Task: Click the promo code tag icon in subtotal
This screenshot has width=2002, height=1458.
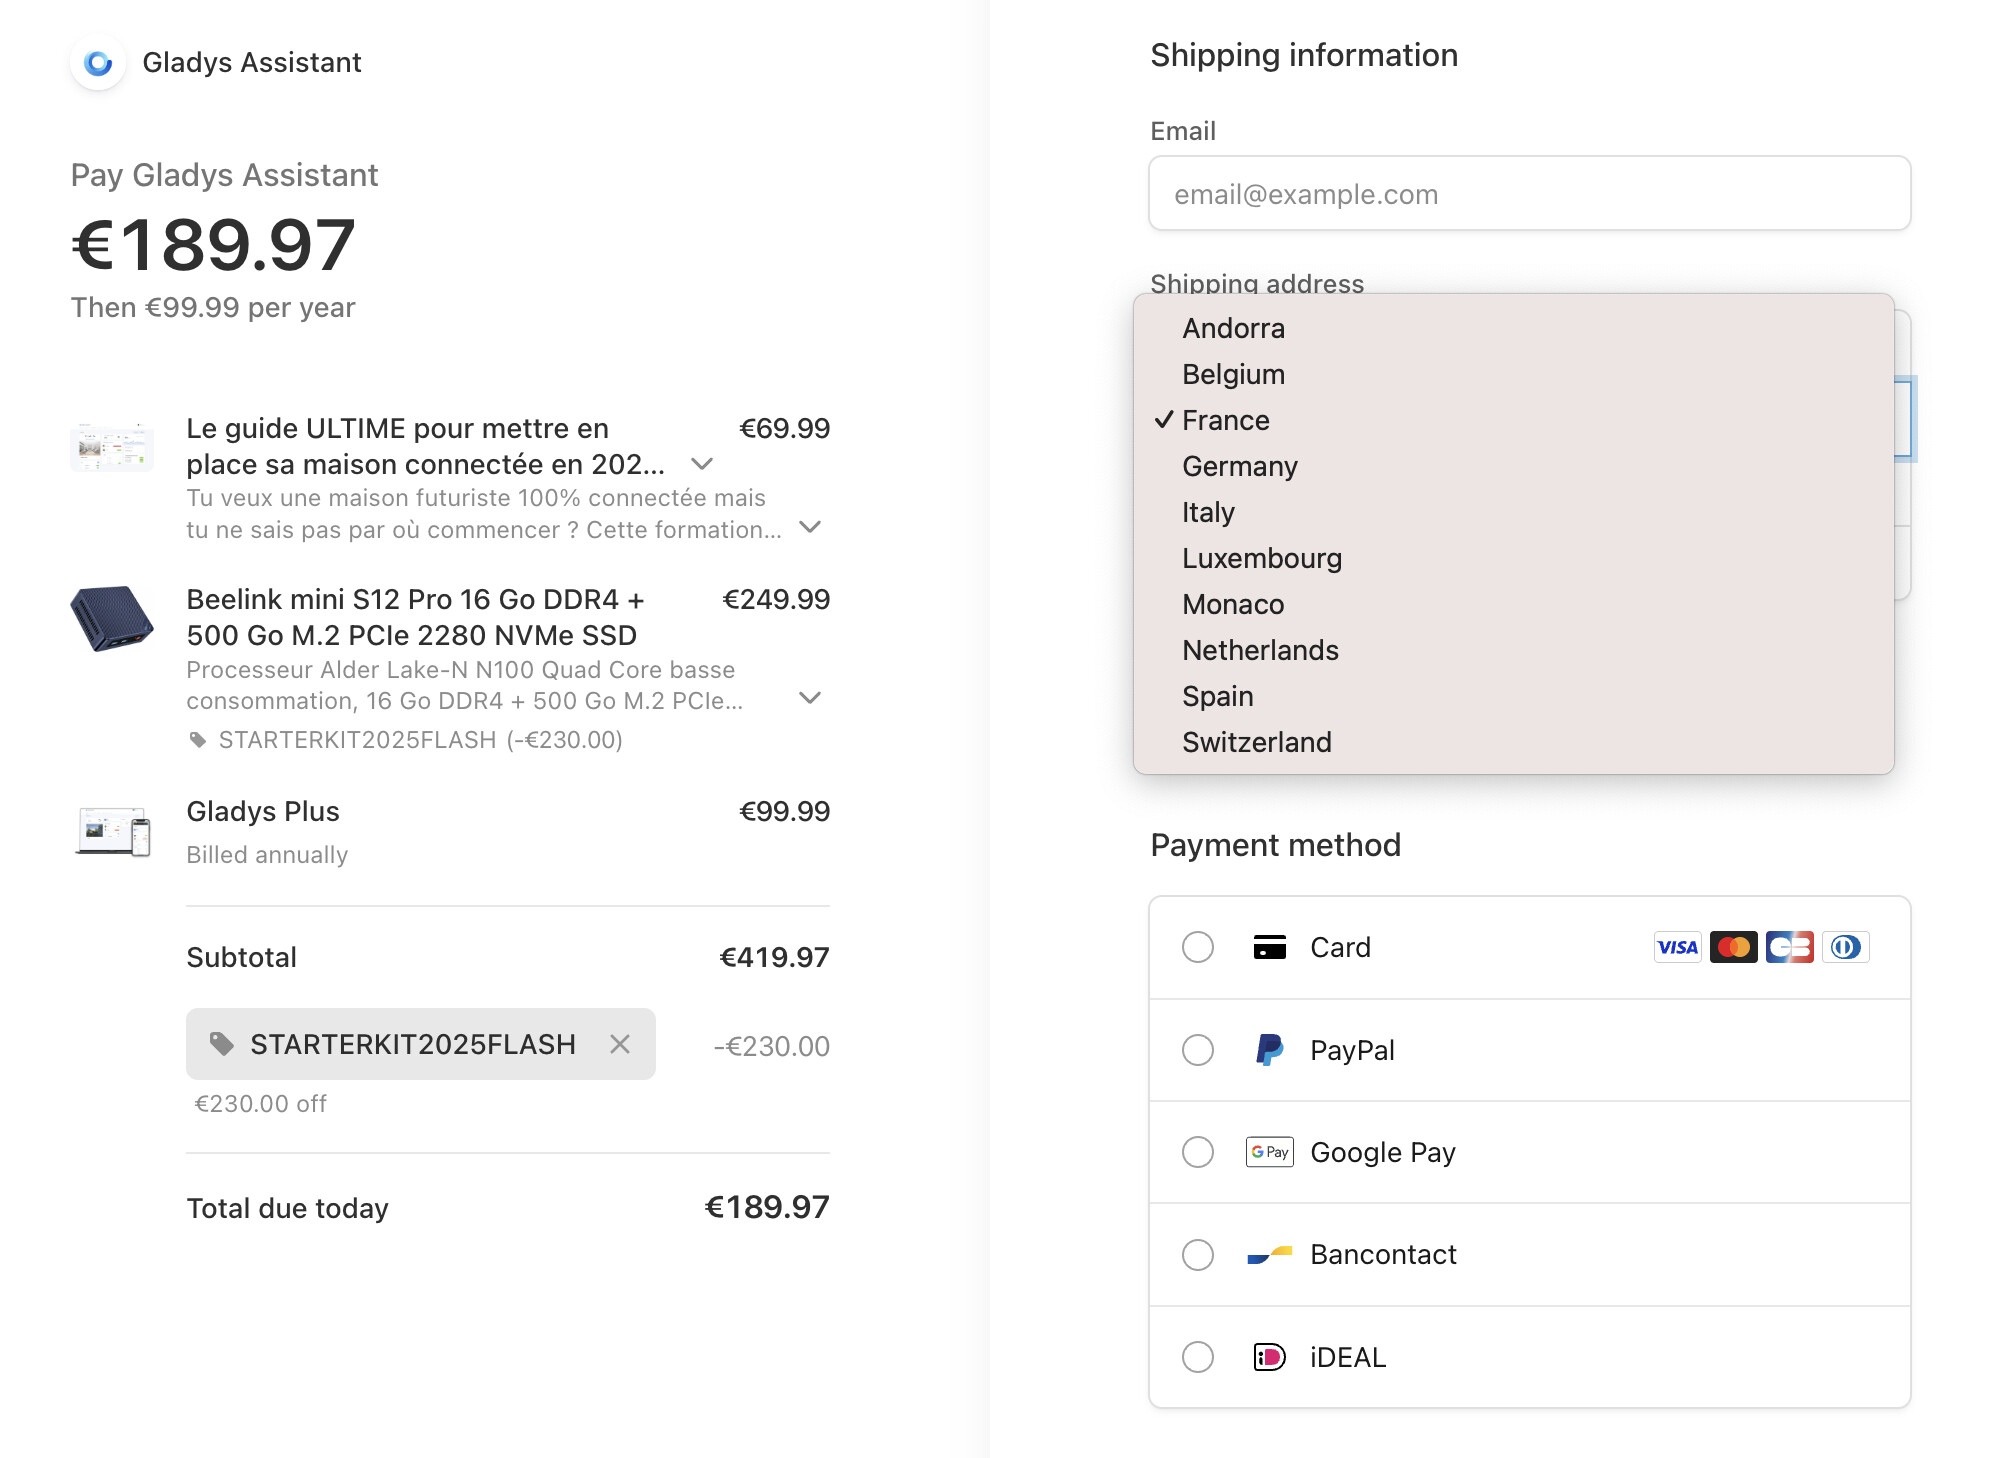Action: point(221,1044)
